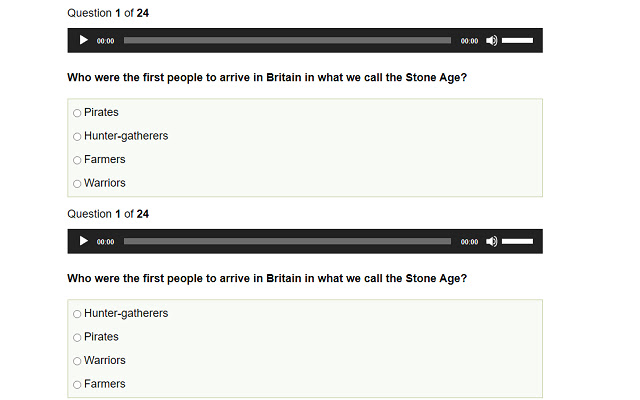Select Hunter-gatherers in the second question

(77, 314)
